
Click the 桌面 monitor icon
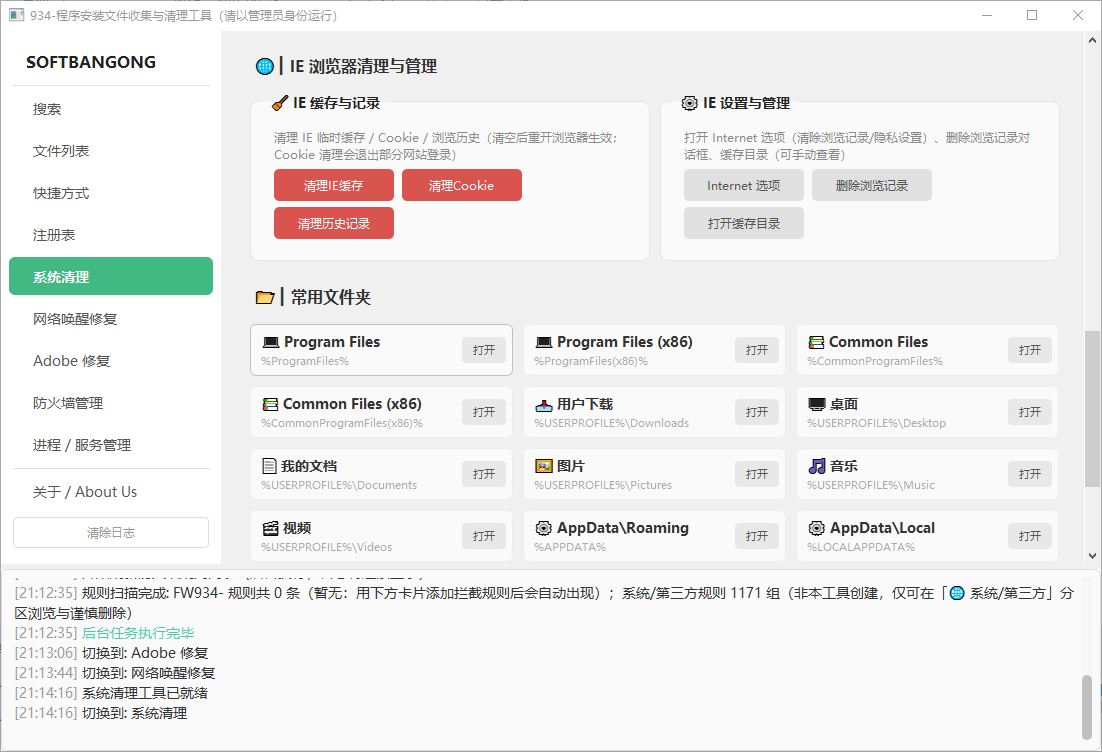pos(817,404)
